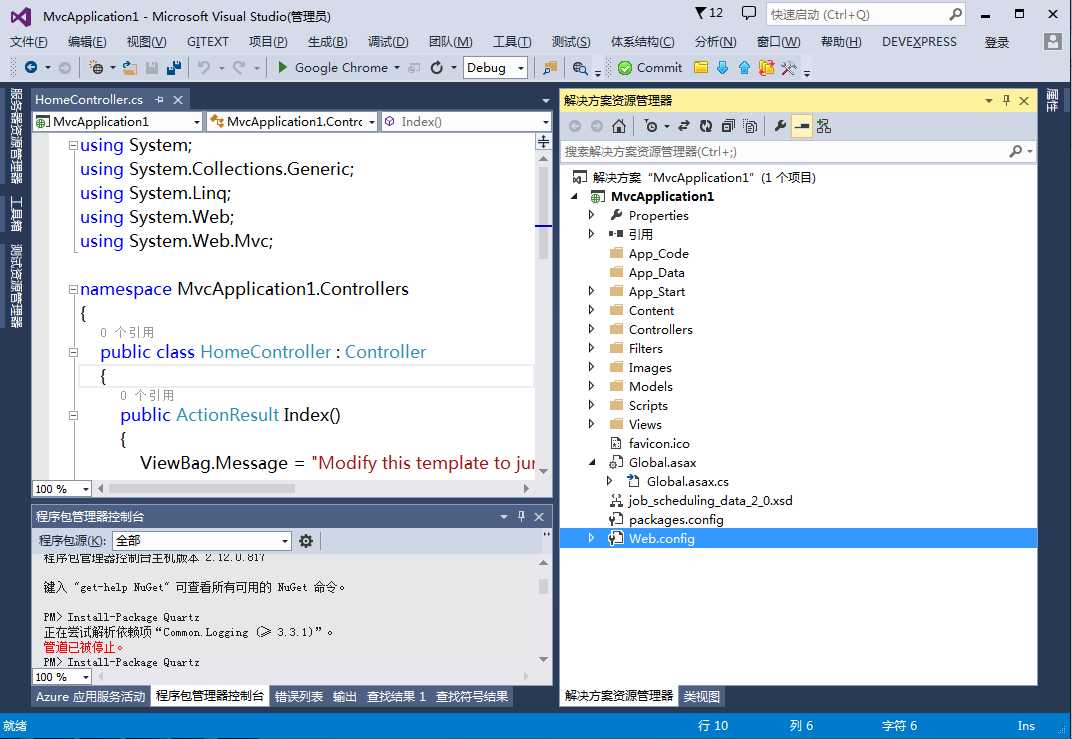
Task: Click the user account avatar icon
Action: [x=1053, y=42]
